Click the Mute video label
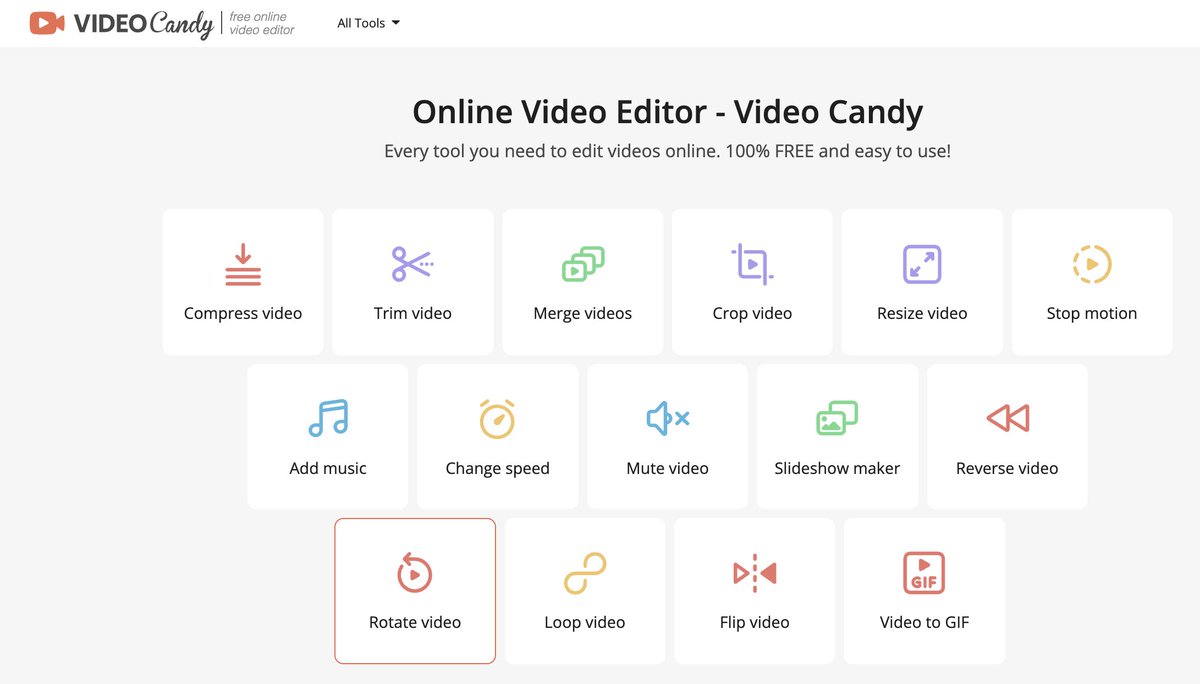Image resolution: width=1200 pixels, height=684 pixels. [x=667, y=468]
